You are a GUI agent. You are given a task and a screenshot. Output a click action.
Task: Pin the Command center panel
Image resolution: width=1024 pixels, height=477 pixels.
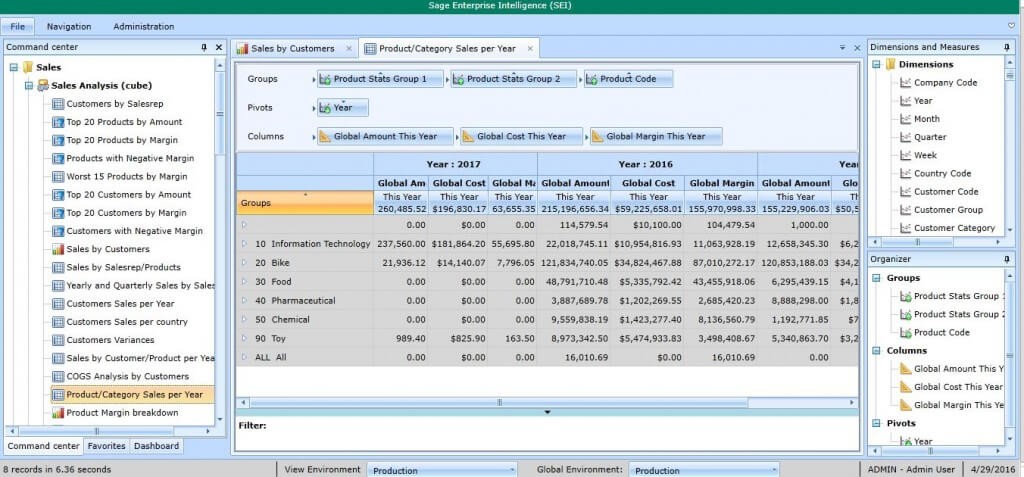click(204, 47)
